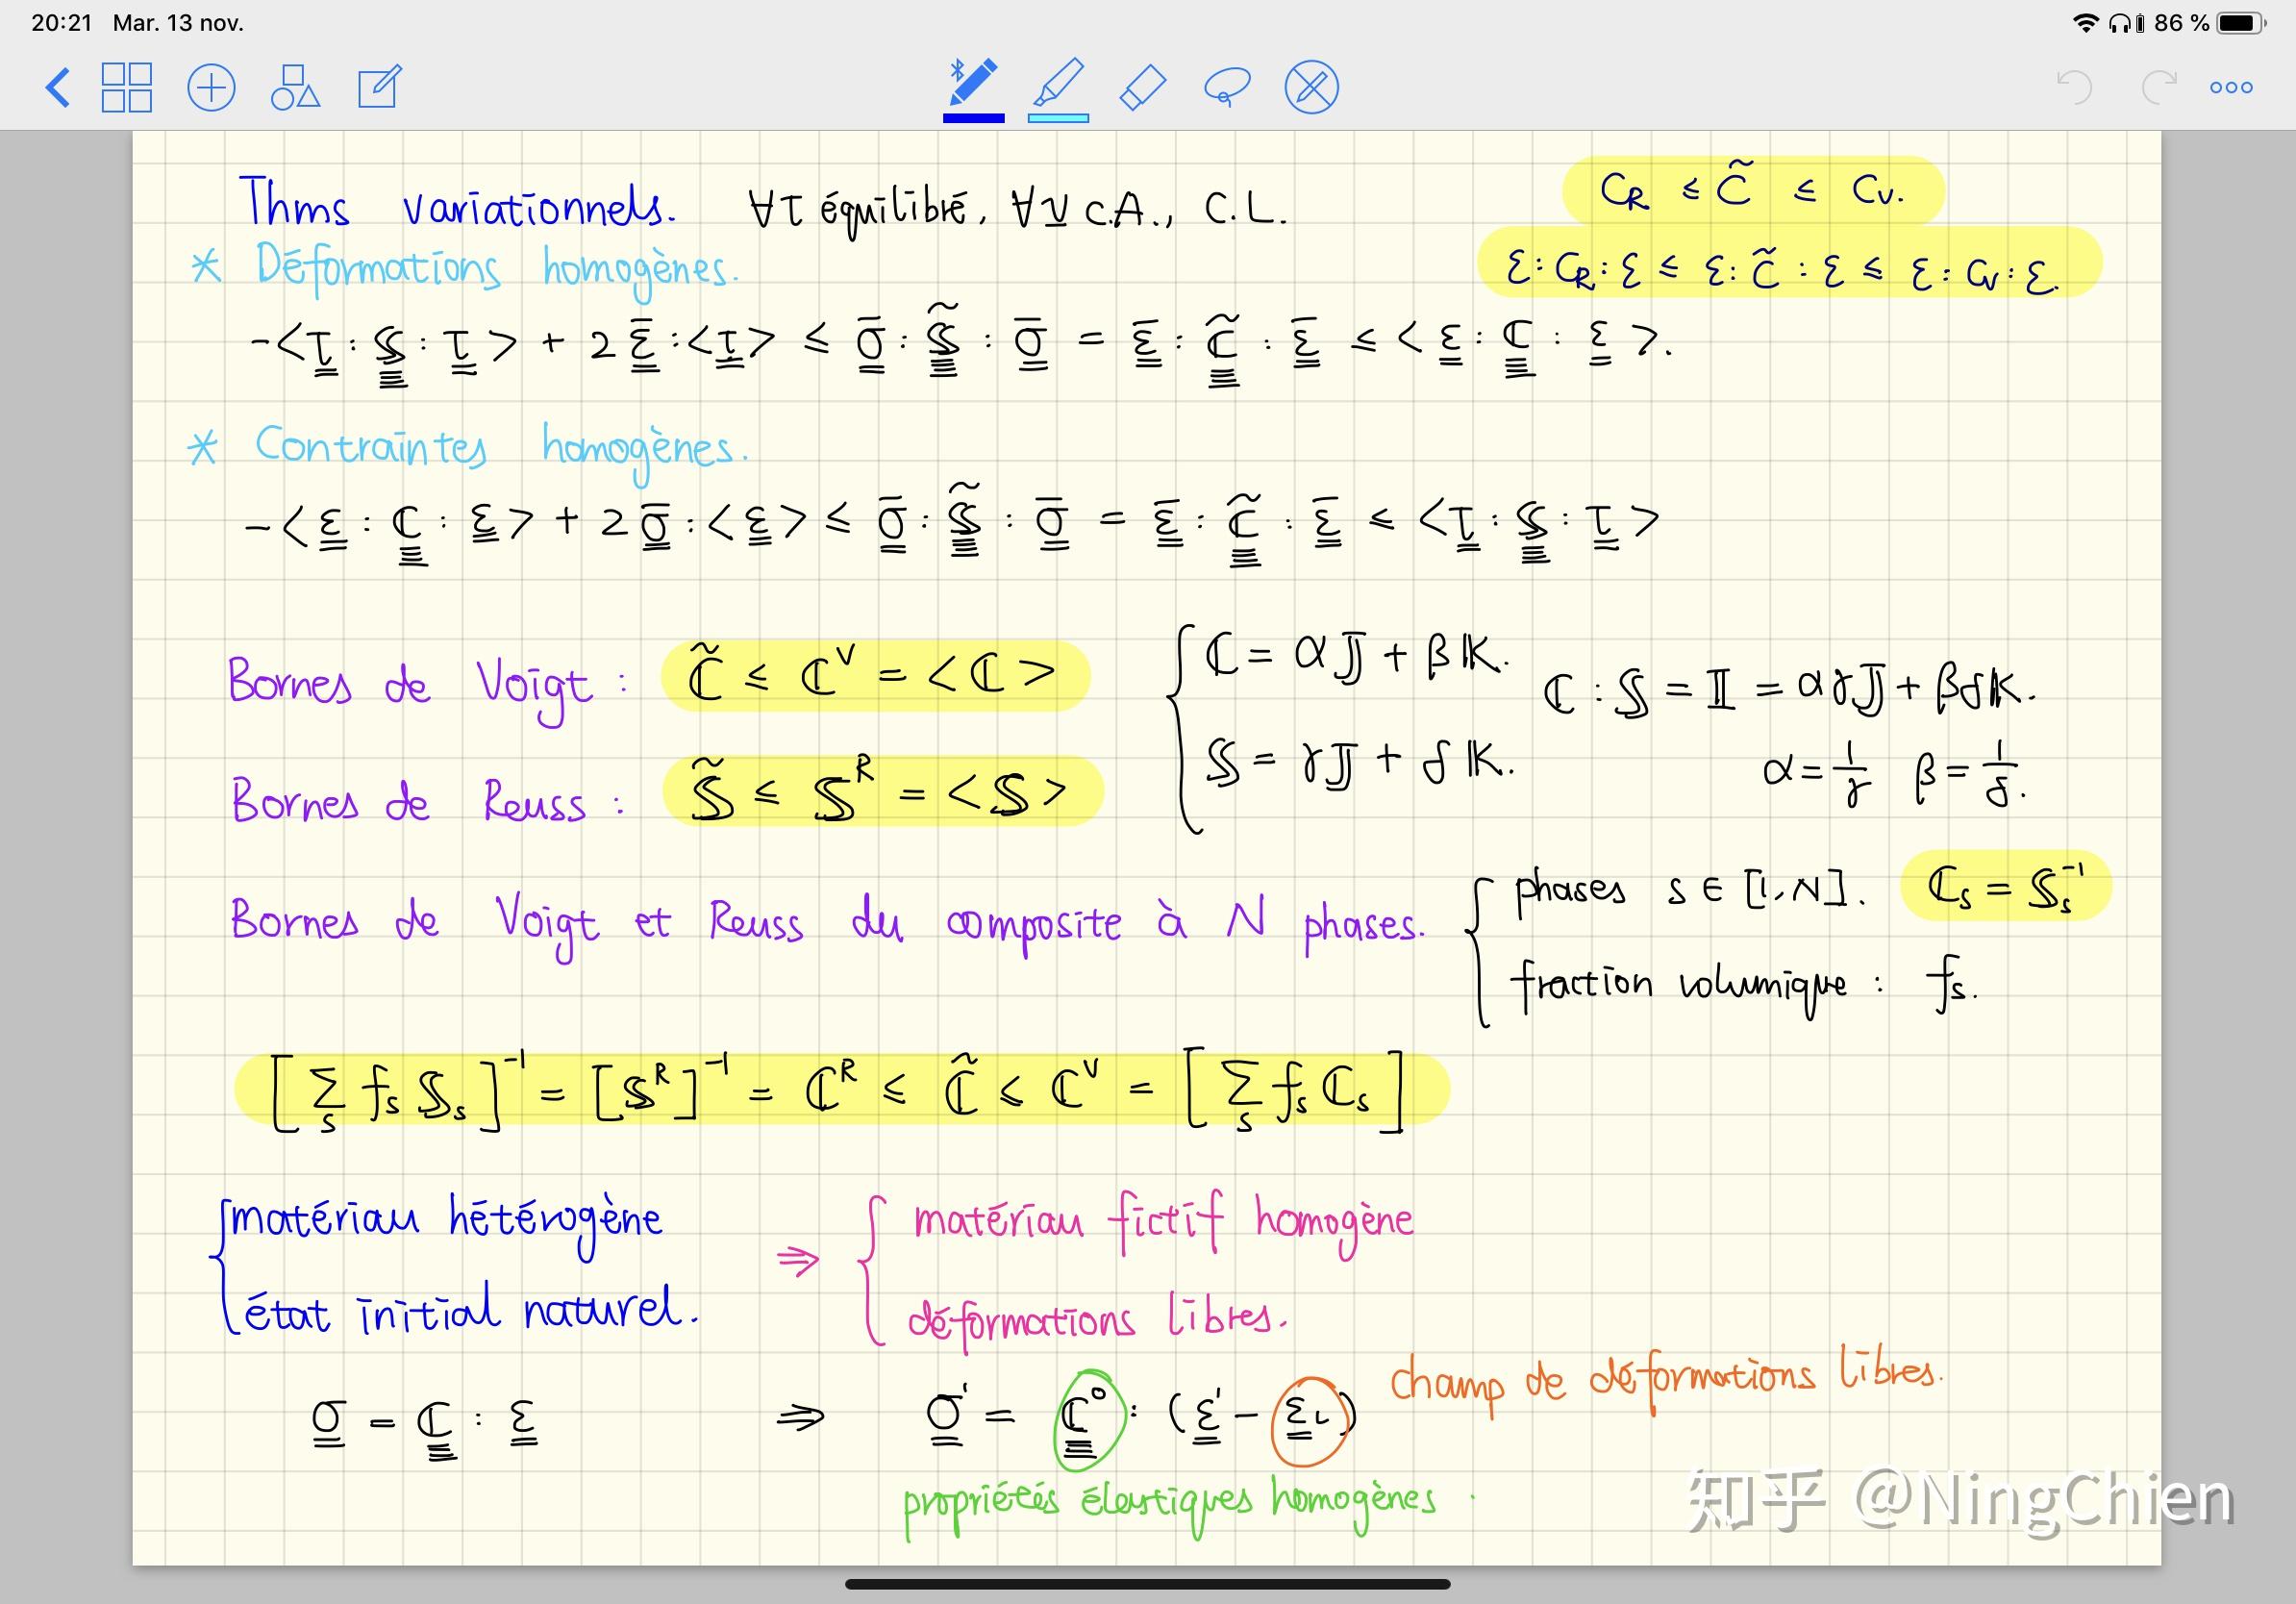The width and height of the screenshot is (2296, 1604).
Task: Tap the battery indicator icon
Action: [x=2241, y=22]
